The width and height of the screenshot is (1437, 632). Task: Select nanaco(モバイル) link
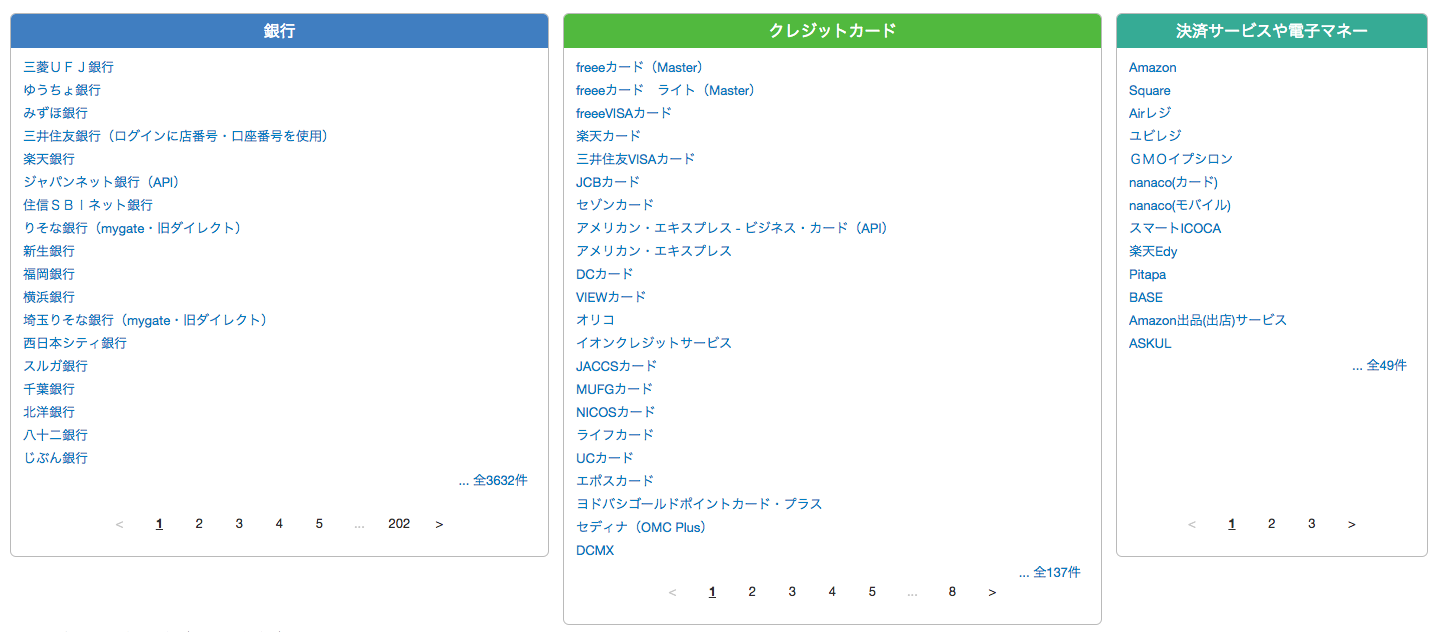1180,205
